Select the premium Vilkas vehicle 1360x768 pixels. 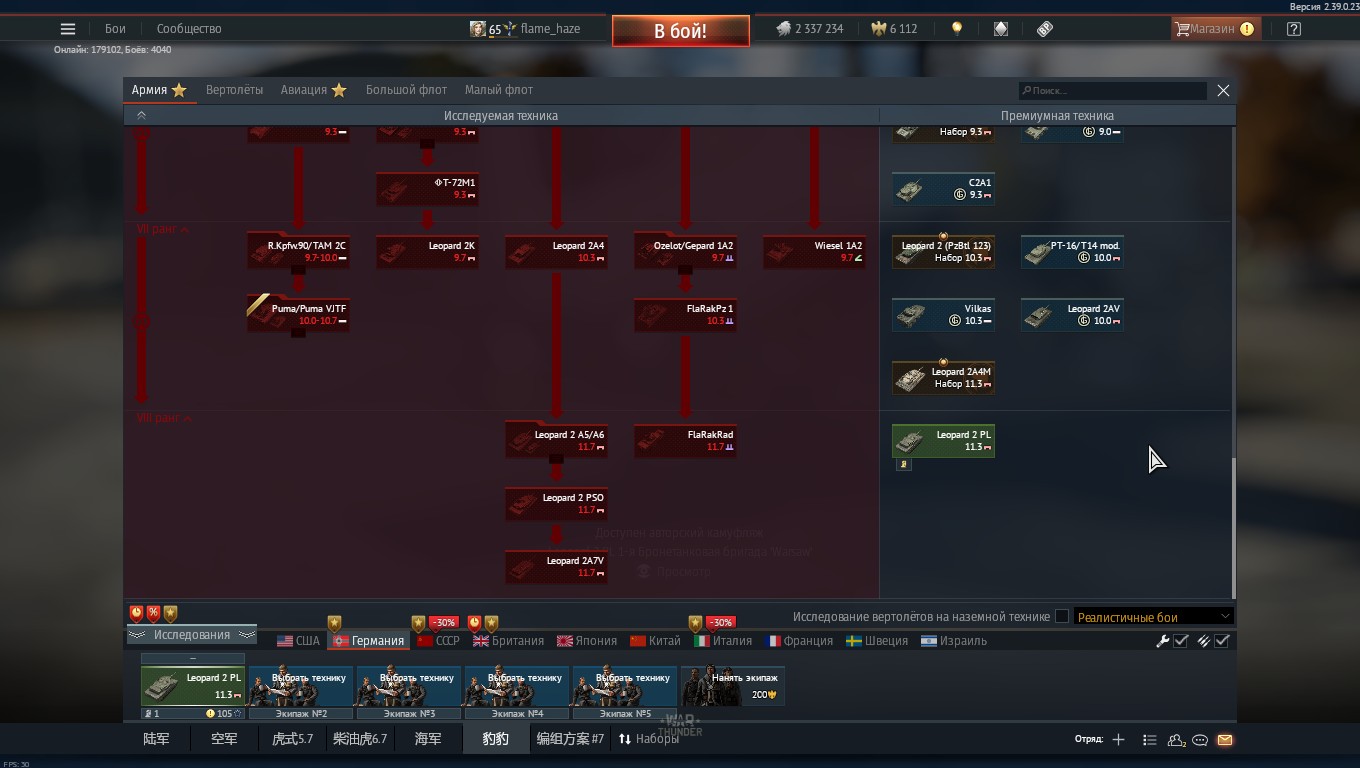(x=943, y=314)
